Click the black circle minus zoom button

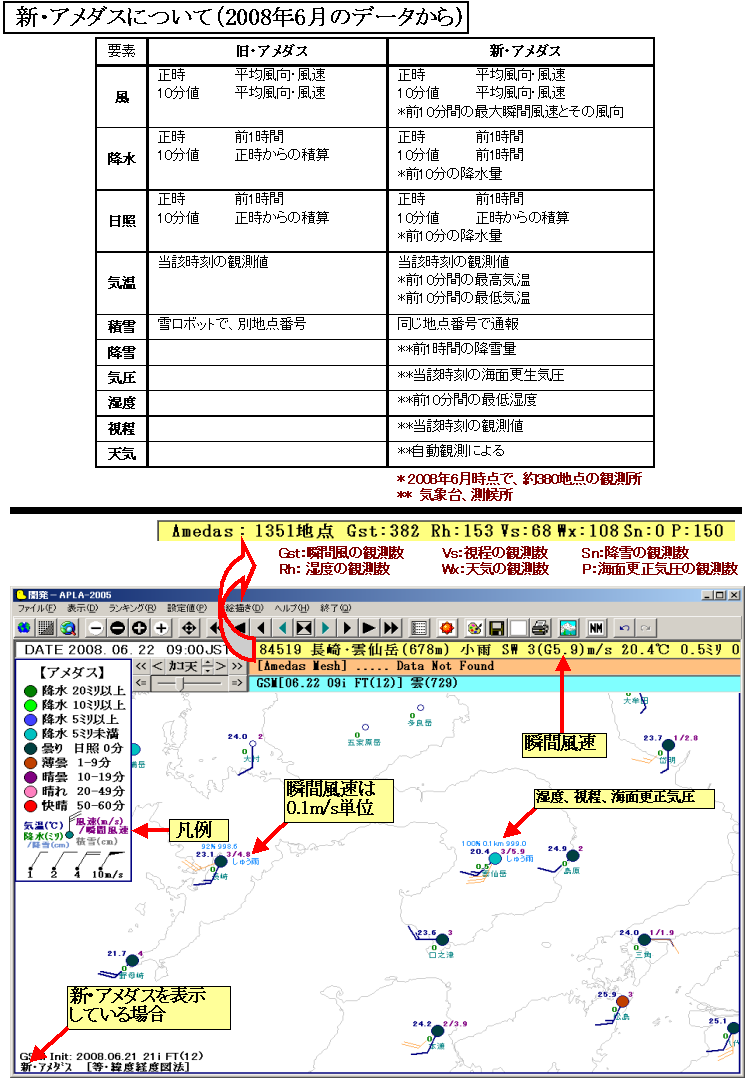click(x=117, y=627)
